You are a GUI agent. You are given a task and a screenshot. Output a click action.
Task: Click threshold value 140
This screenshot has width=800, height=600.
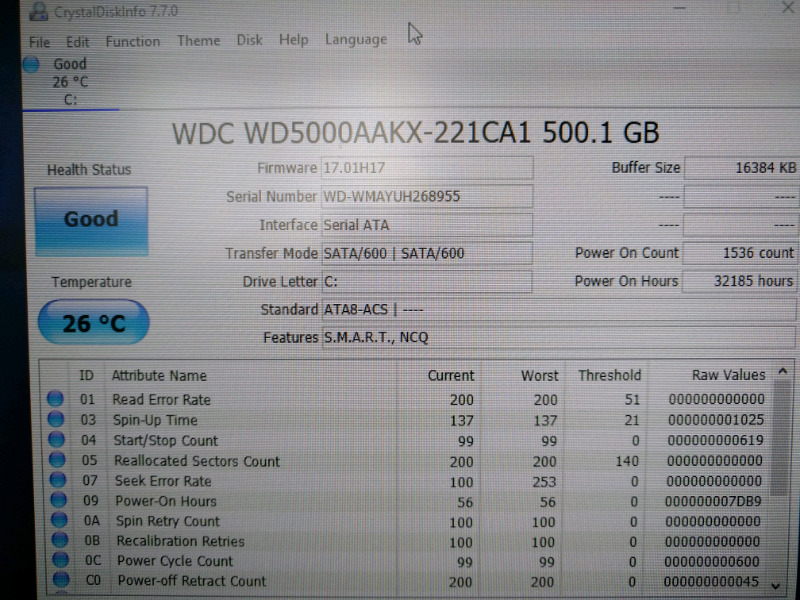627,461
